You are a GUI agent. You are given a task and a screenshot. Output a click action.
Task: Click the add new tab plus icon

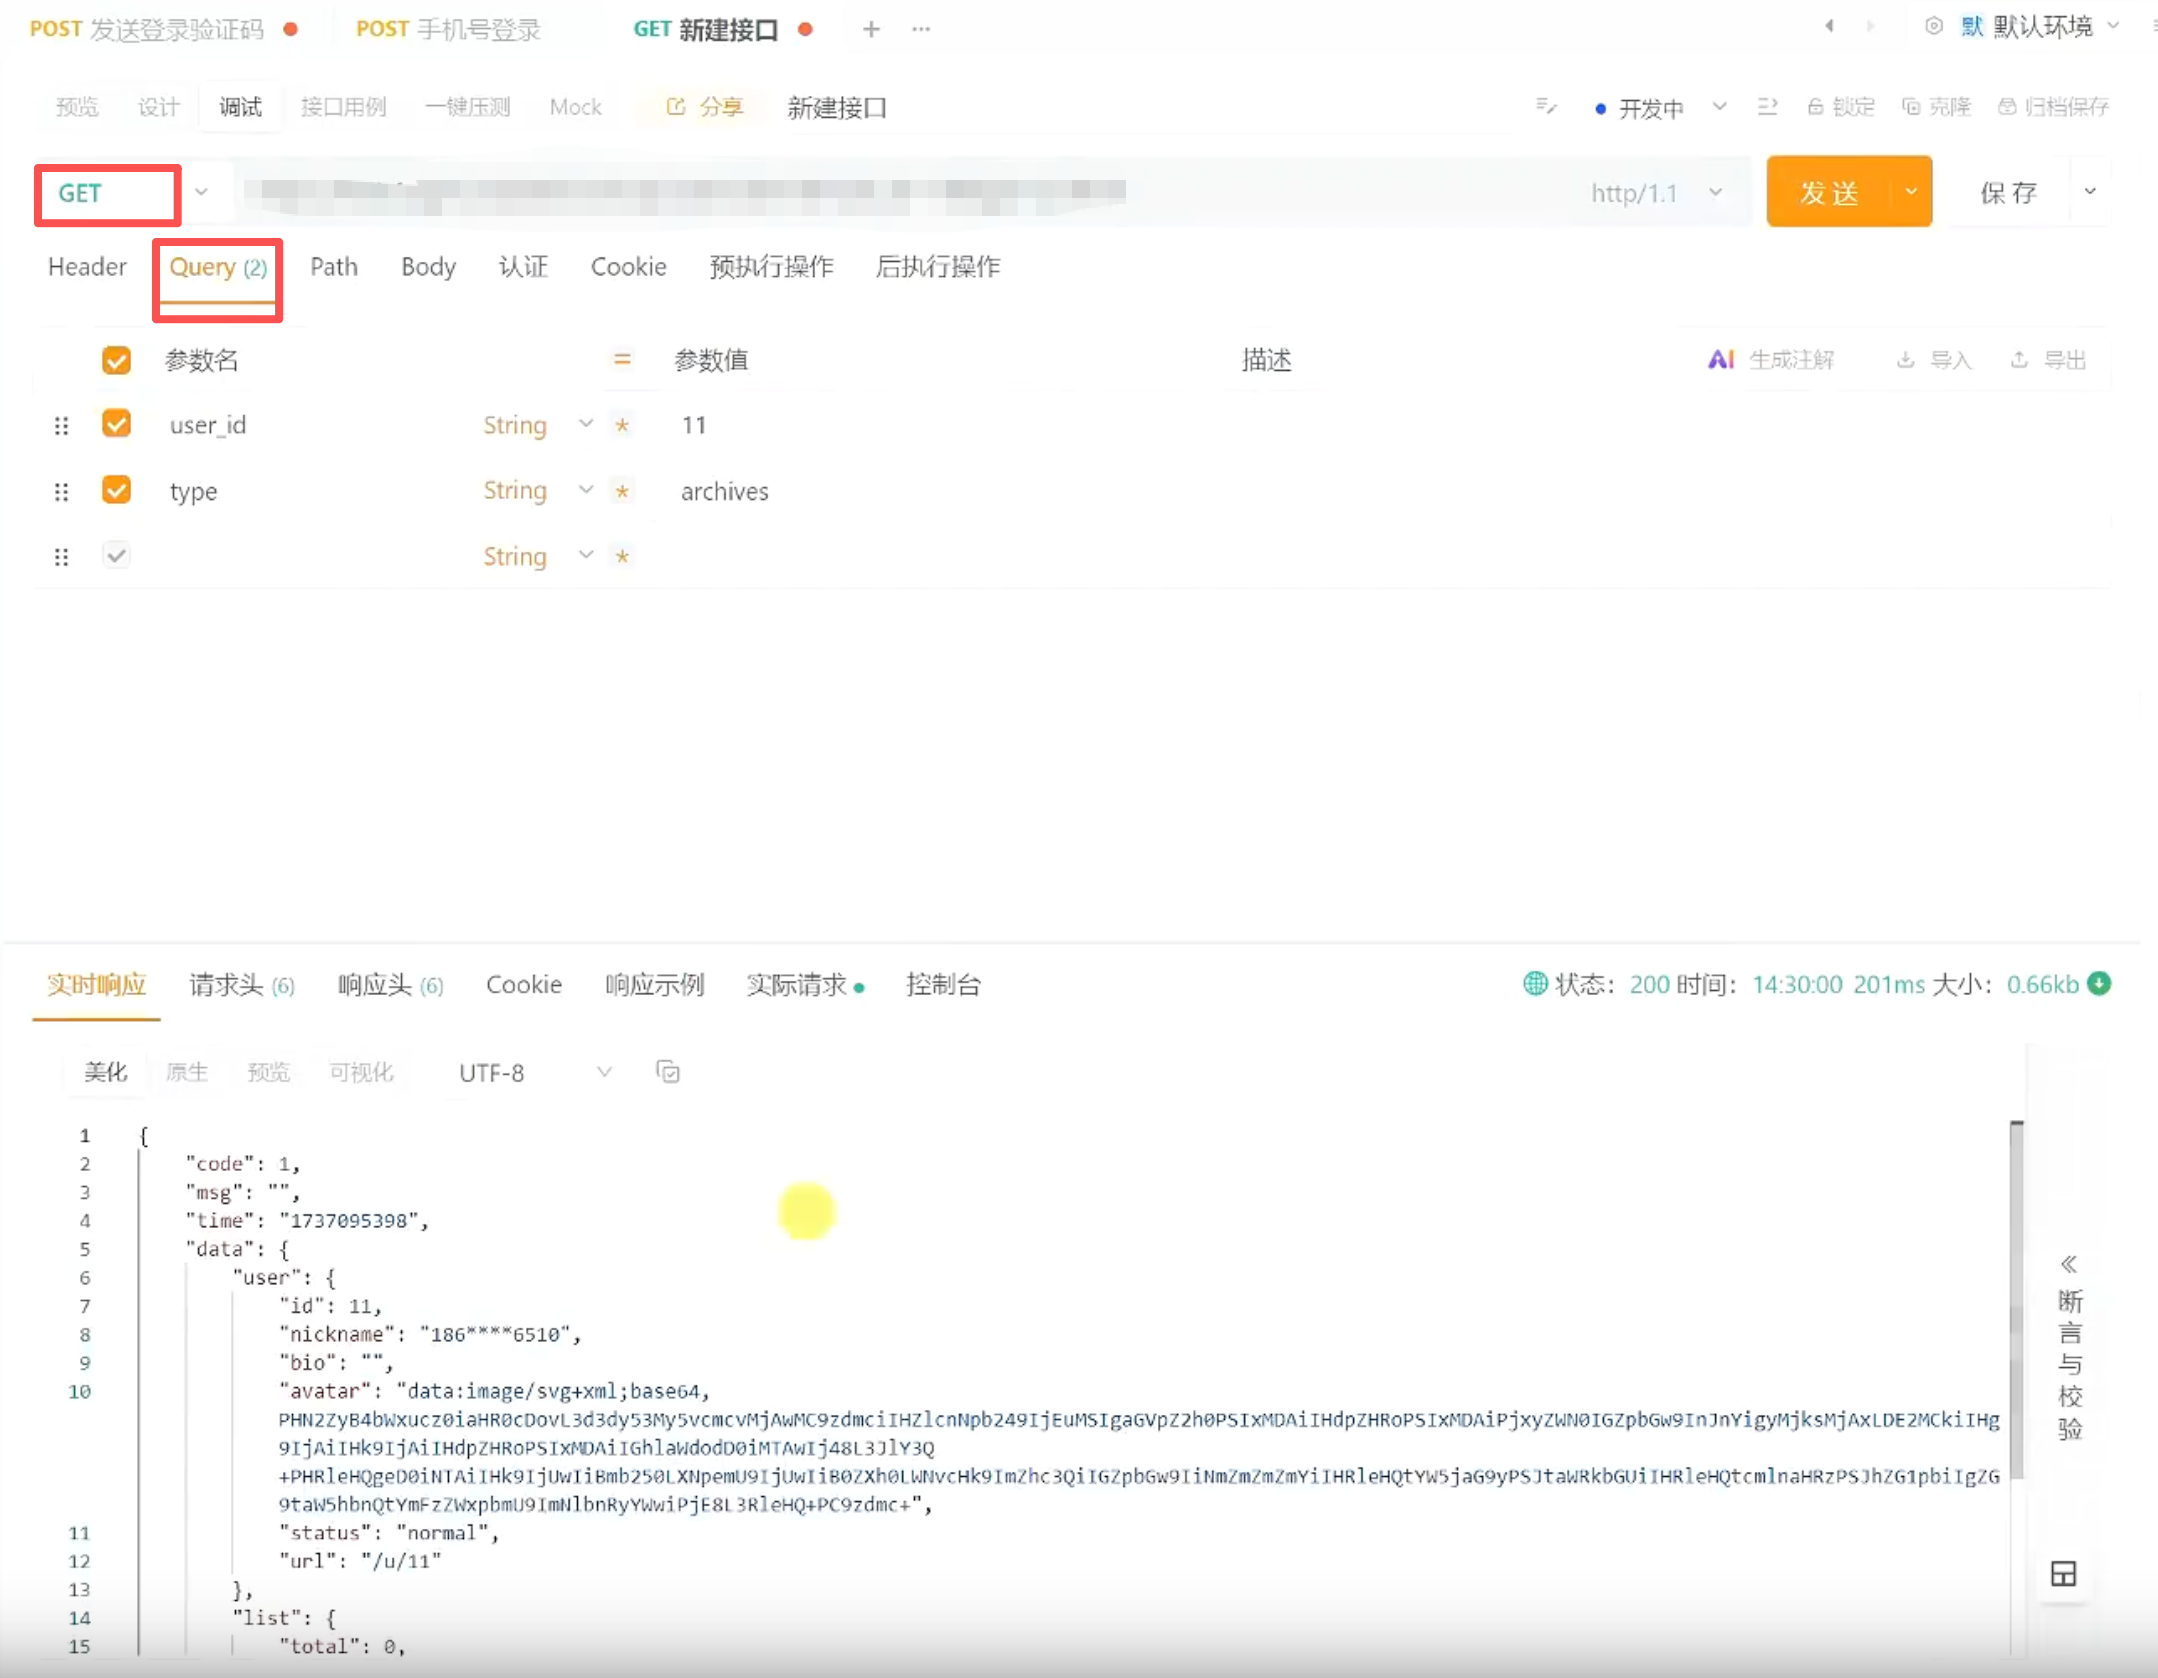tap(871, 30)
